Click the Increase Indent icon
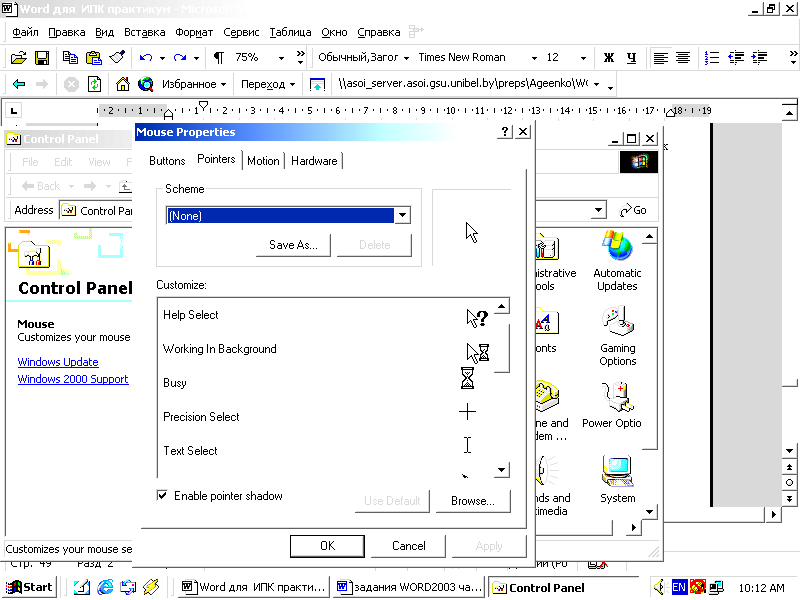800x600 pixels. pos(759,58)
